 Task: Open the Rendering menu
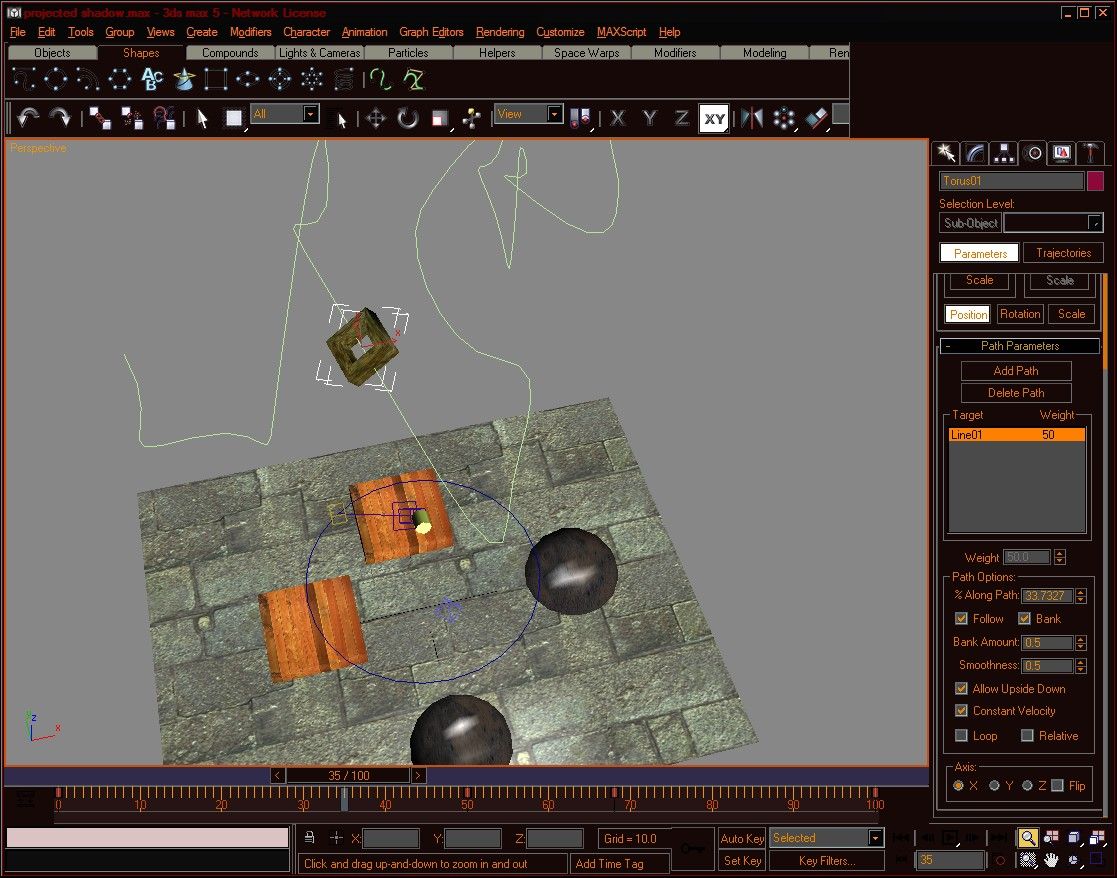499,32
